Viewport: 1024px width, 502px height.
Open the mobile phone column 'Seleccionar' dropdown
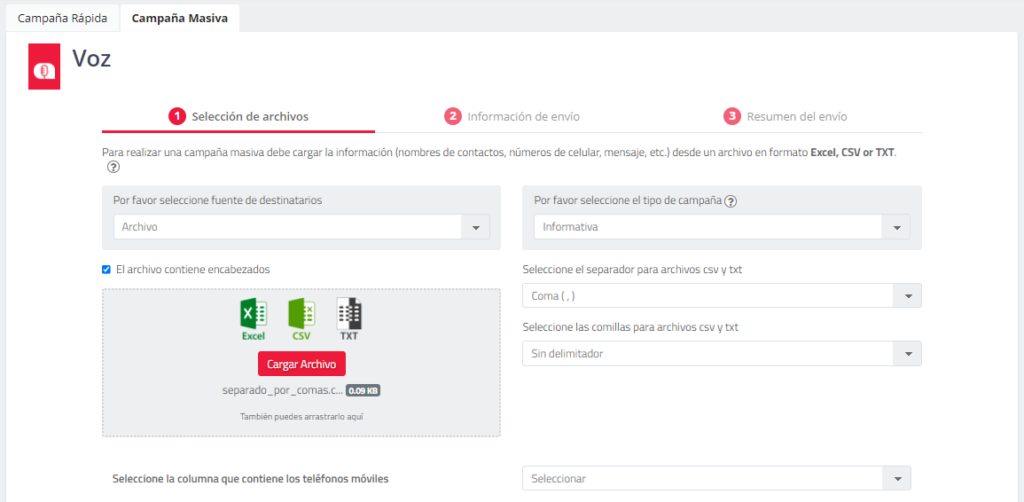click(716, 479)
